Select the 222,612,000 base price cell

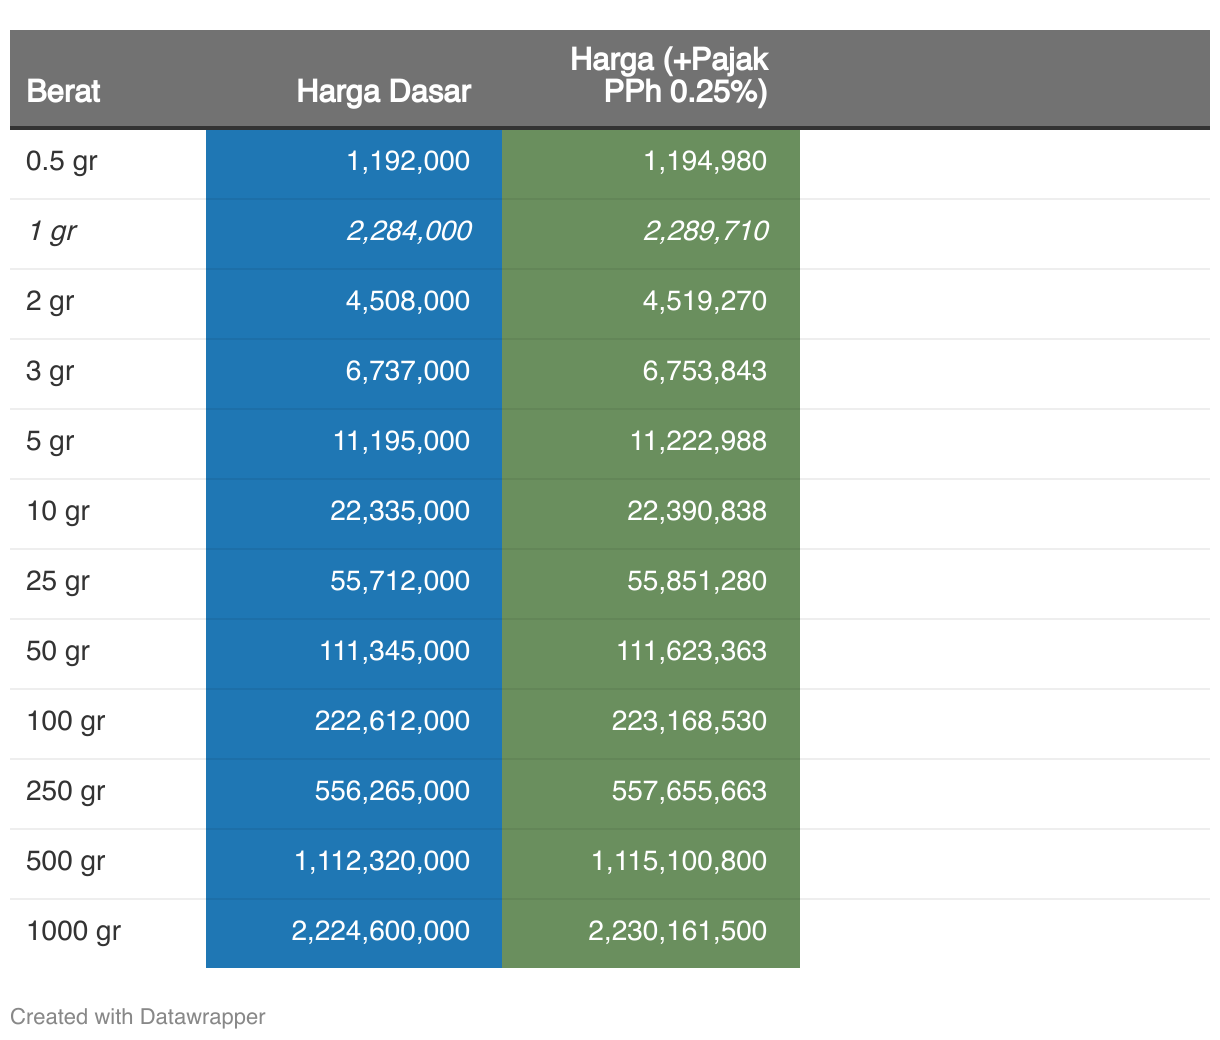coord(392,721)
